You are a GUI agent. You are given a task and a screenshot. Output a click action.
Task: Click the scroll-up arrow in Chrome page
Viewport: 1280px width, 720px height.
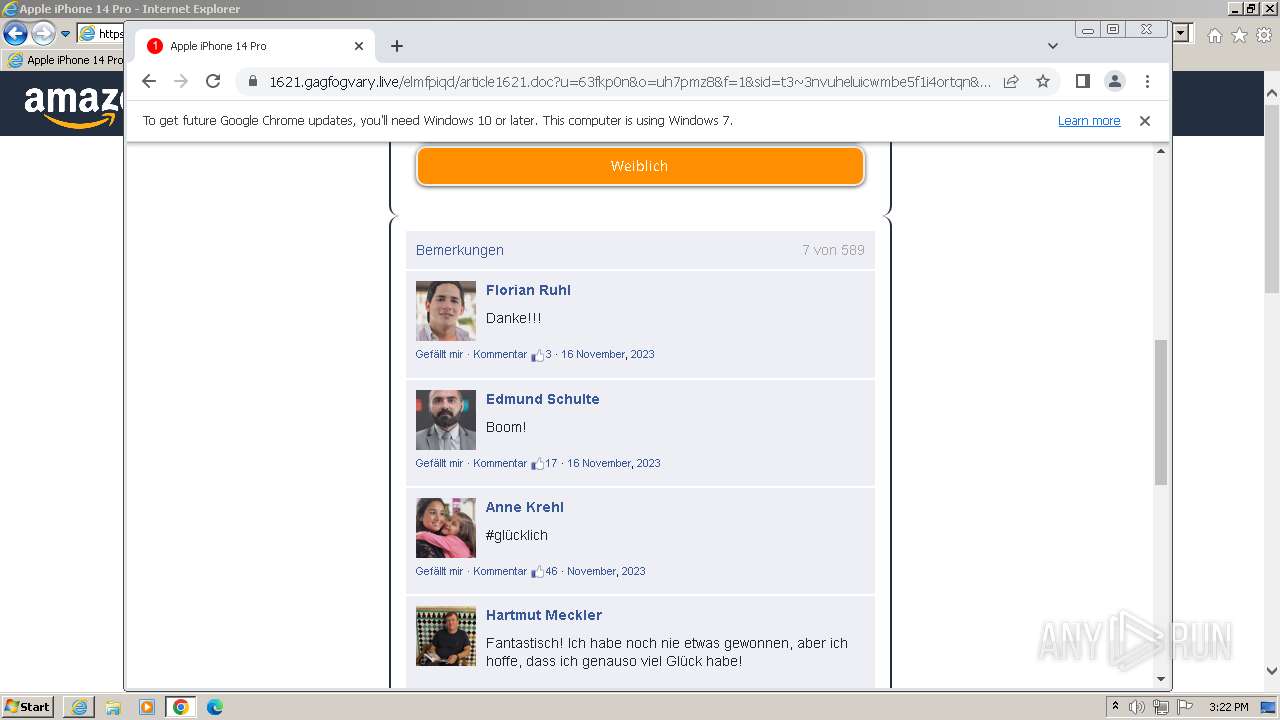point(1161,151)
